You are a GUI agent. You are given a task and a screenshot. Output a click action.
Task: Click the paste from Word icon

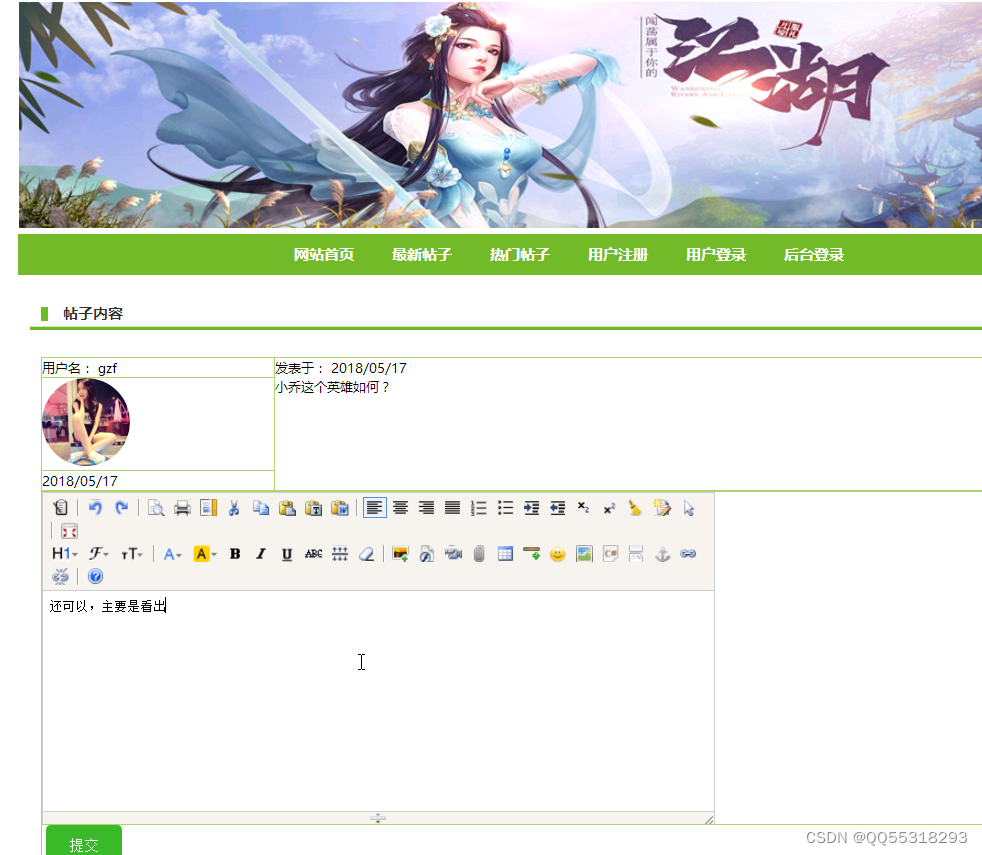point(340,508)
